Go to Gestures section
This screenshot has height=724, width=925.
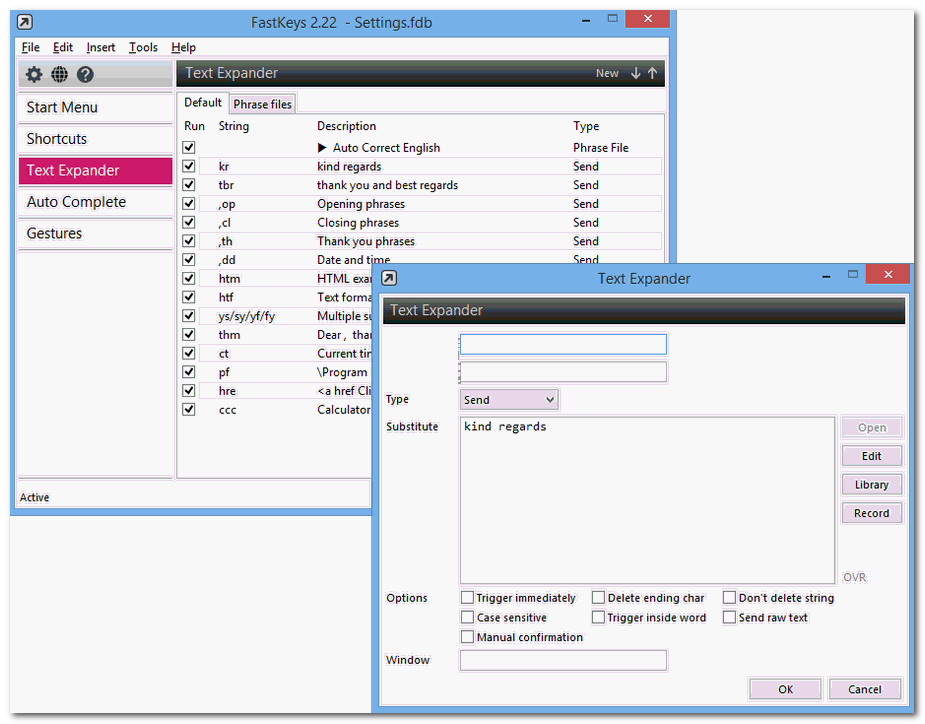[96, 233]
